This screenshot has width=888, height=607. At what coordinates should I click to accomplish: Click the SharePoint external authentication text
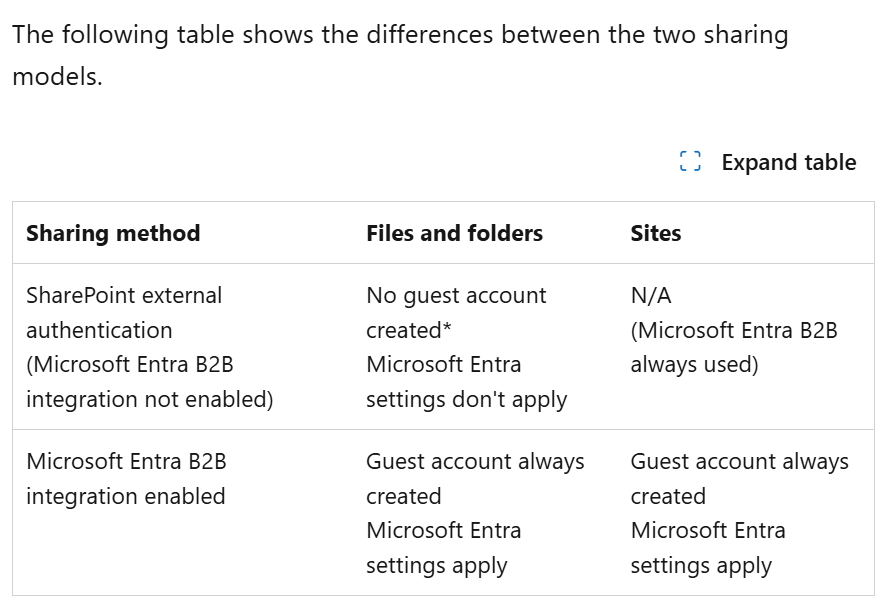click(124, 312)
